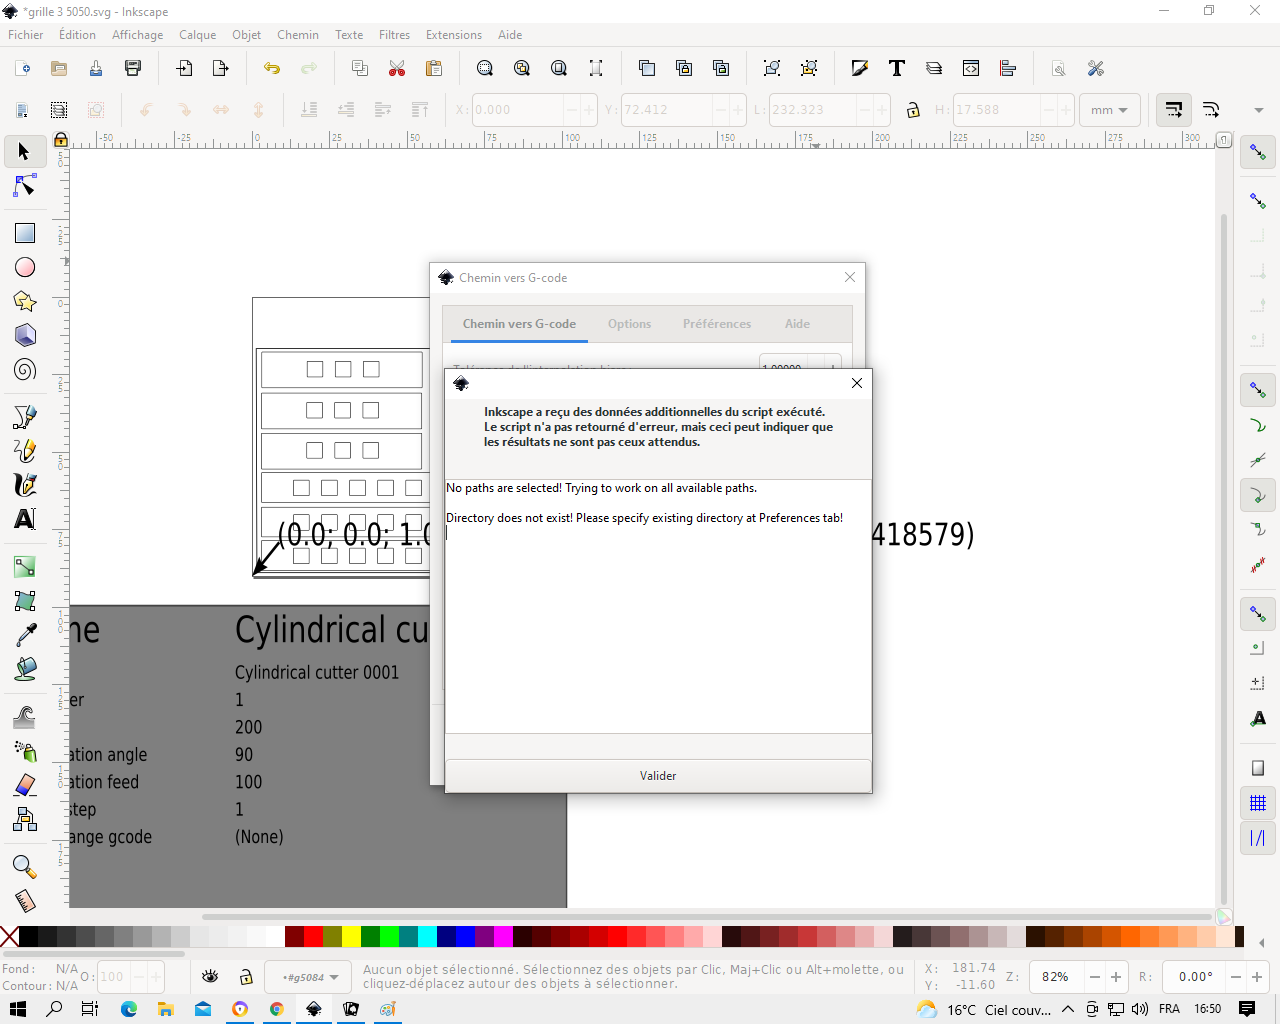Image resolution: width=1280 pixels, height=1024 pixels.
Task: Click the Print document icon
Action: point(133,68)
